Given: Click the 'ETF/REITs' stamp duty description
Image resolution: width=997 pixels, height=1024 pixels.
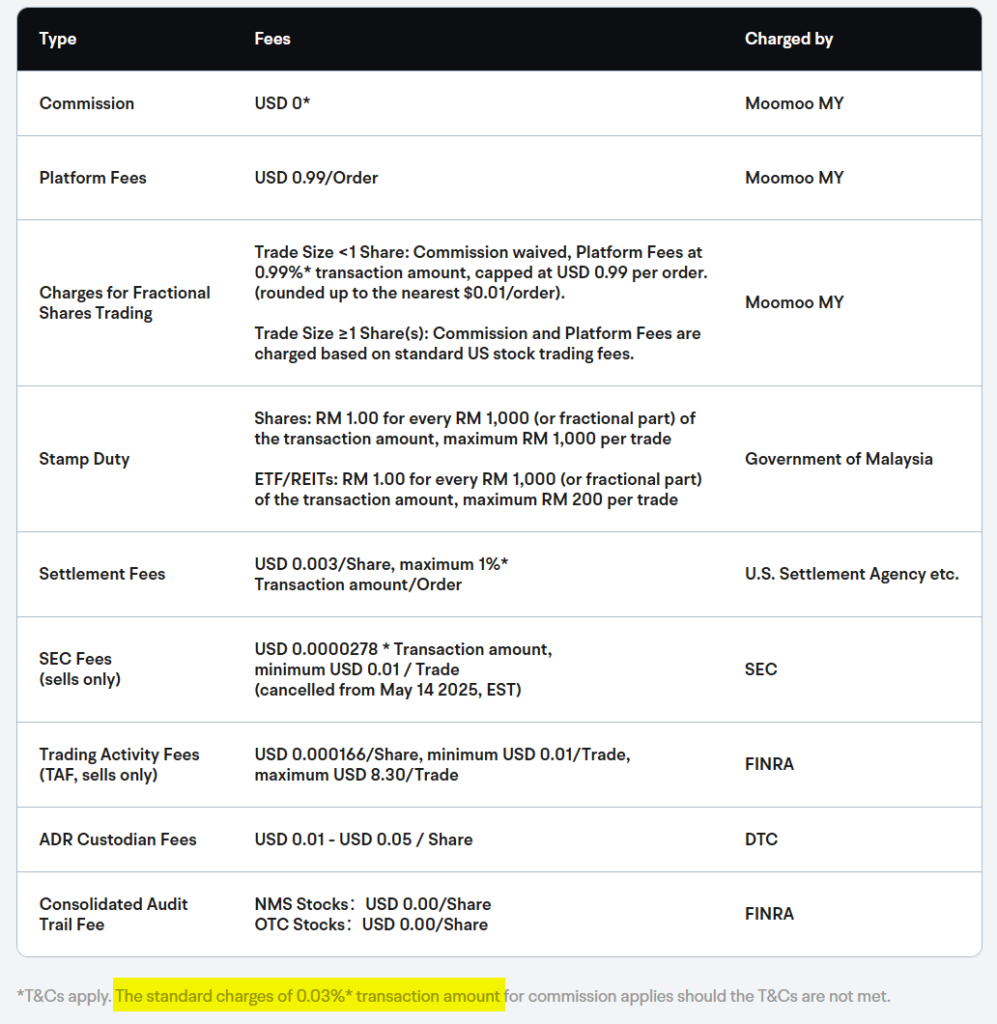Looking at the screenshot, I should click(477, 489).
